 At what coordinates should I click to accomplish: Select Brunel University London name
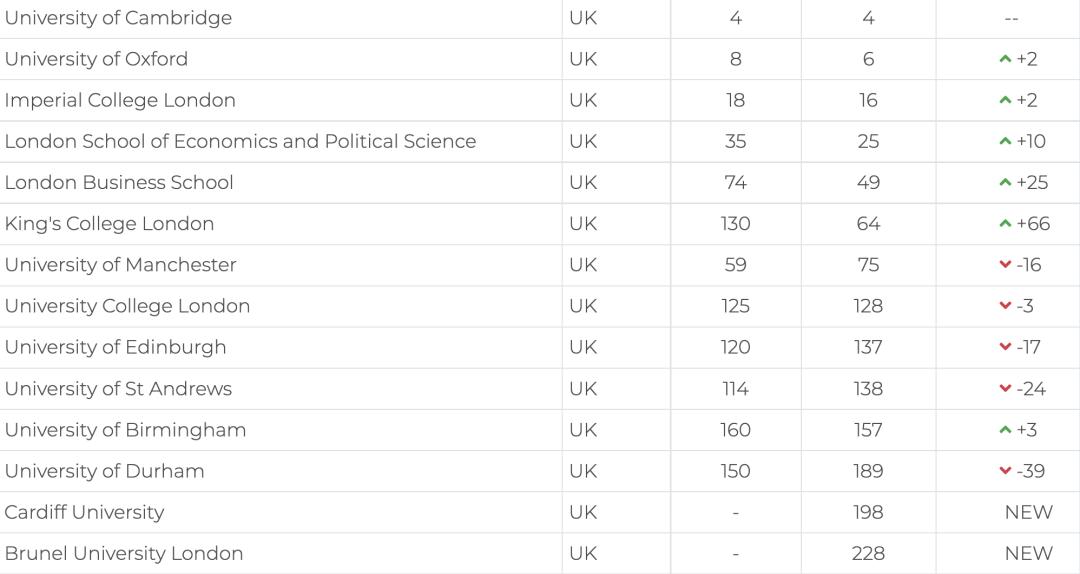[124, 553]
